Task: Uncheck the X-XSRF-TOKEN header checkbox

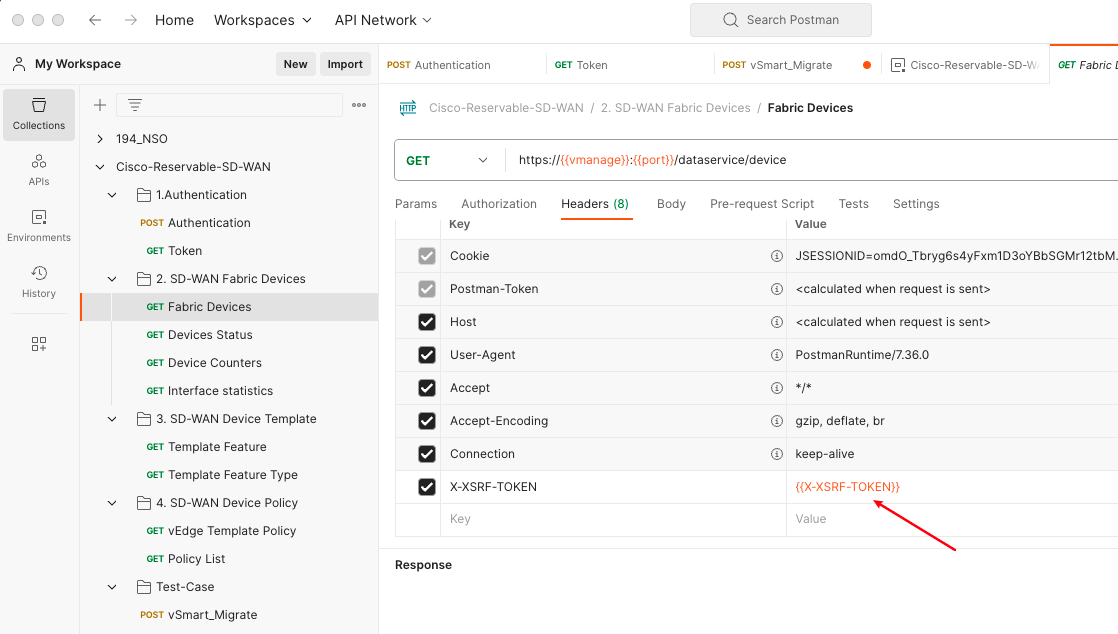Action: click(427, 487)
